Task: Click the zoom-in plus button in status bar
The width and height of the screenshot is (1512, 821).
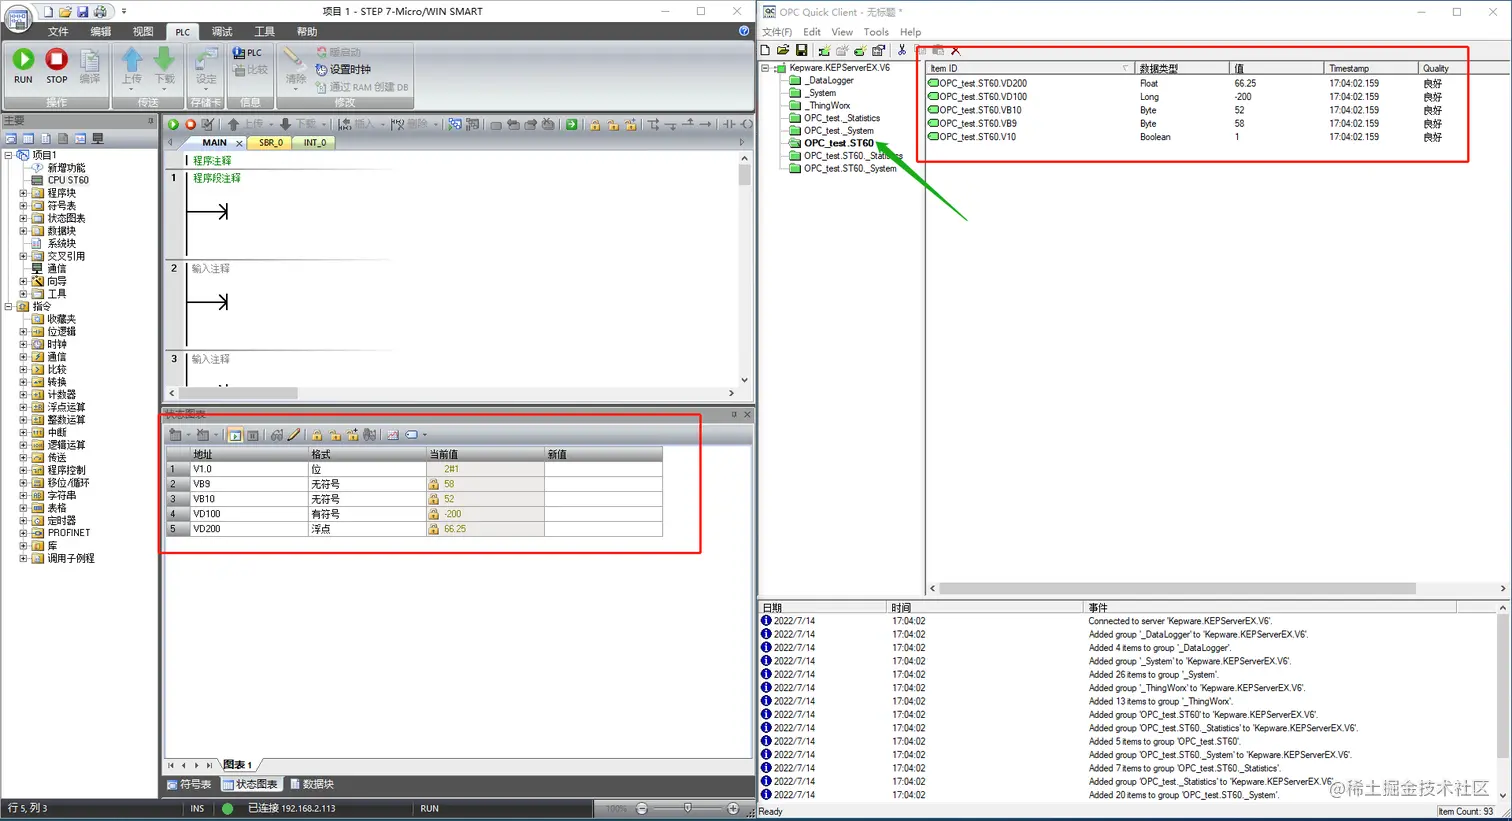Action: (733, 808)
